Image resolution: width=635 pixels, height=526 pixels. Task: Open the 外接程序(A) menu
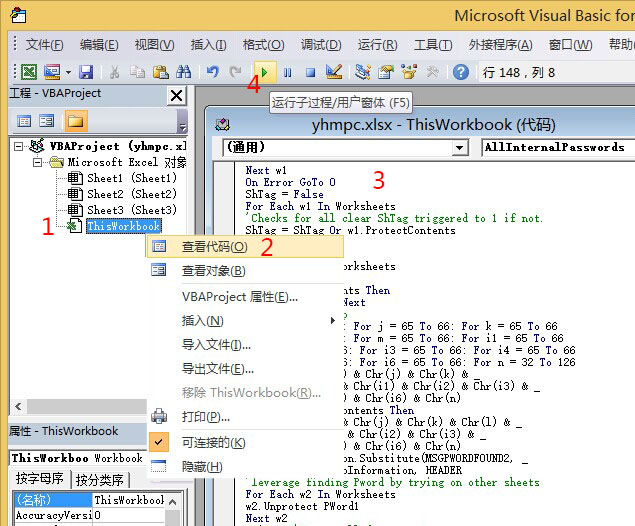501,45
